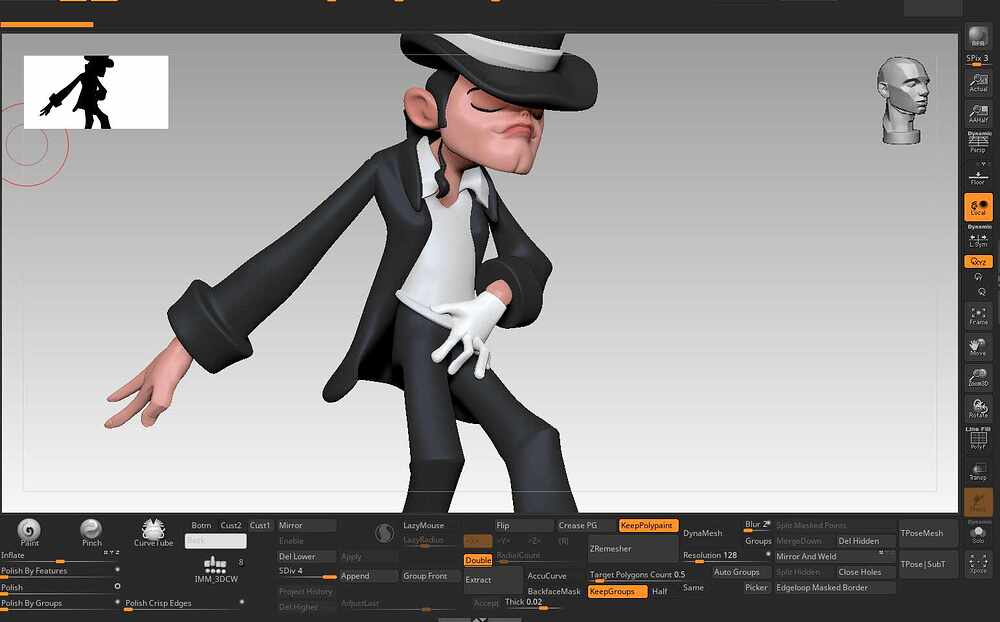Click Auto Groups button

[741, 572]
